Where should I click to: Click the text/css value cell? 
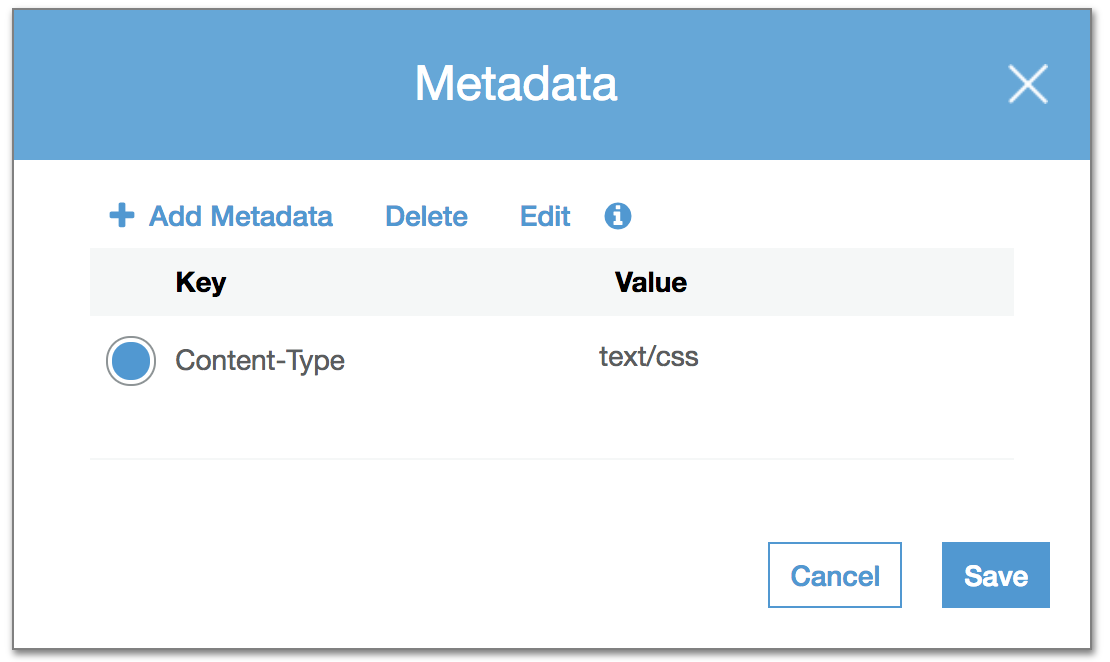click(x=649, y=357)
